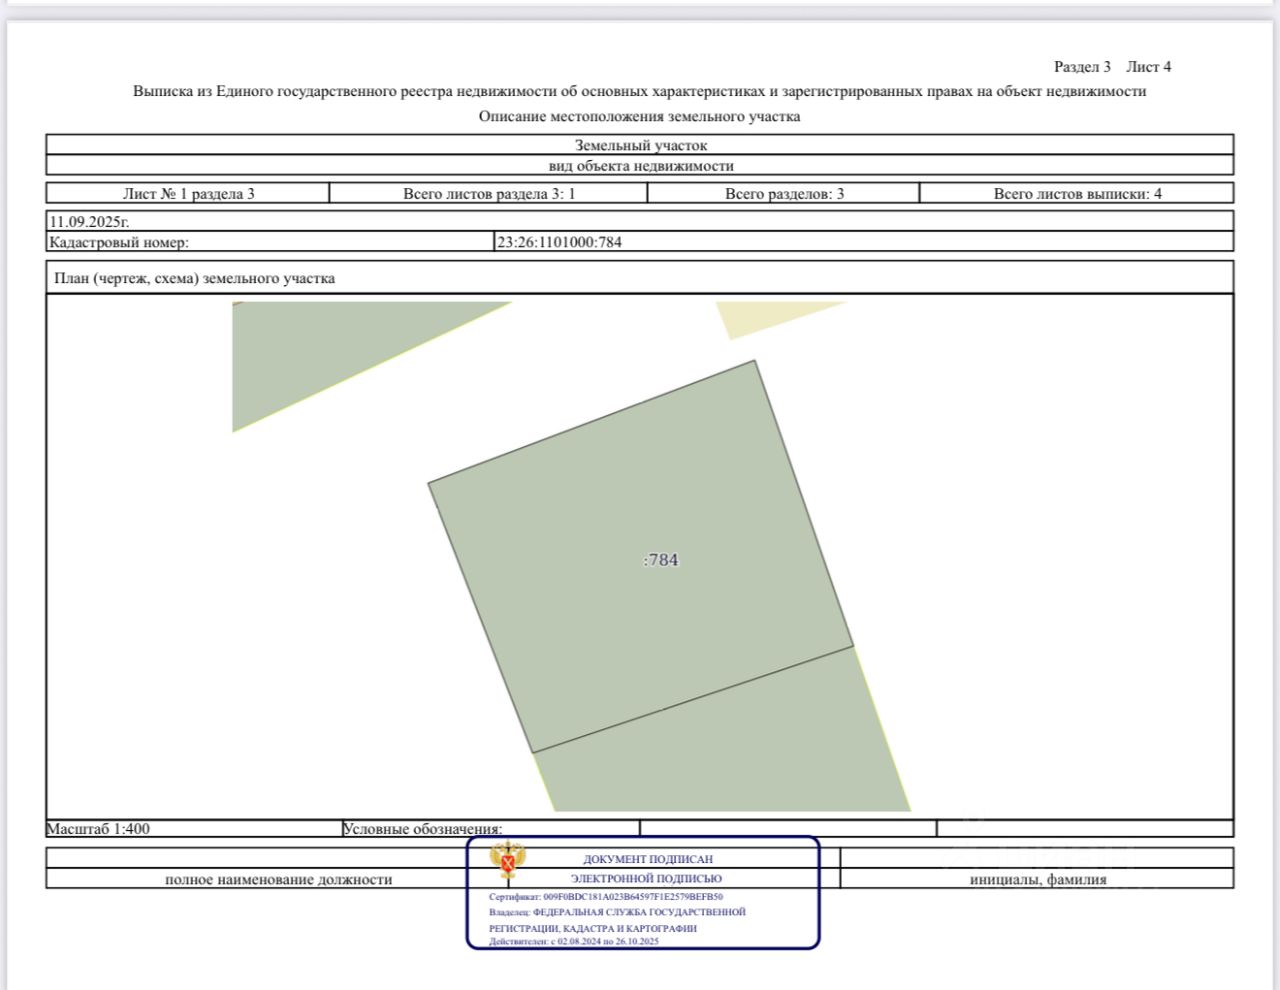
Task: Click the Russian coat of arms emblem
Action: (x=507, y=860)
